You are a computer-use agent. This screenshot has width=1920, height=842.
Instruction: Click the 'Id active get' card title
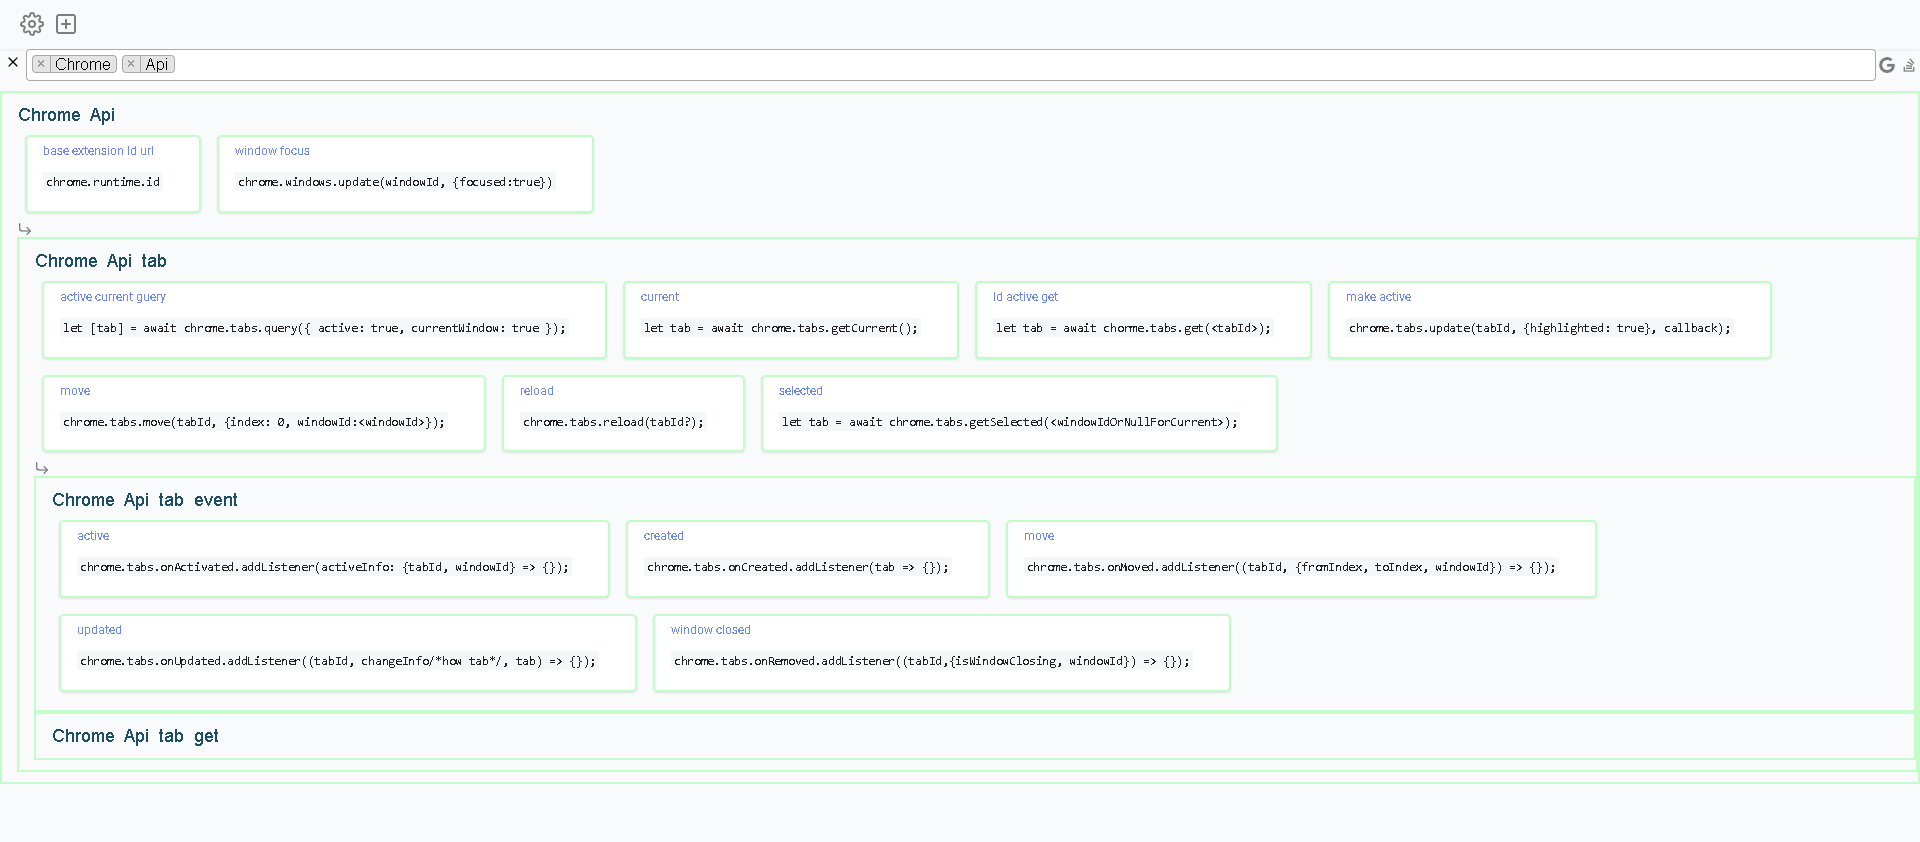click(x=1025, y=297)
